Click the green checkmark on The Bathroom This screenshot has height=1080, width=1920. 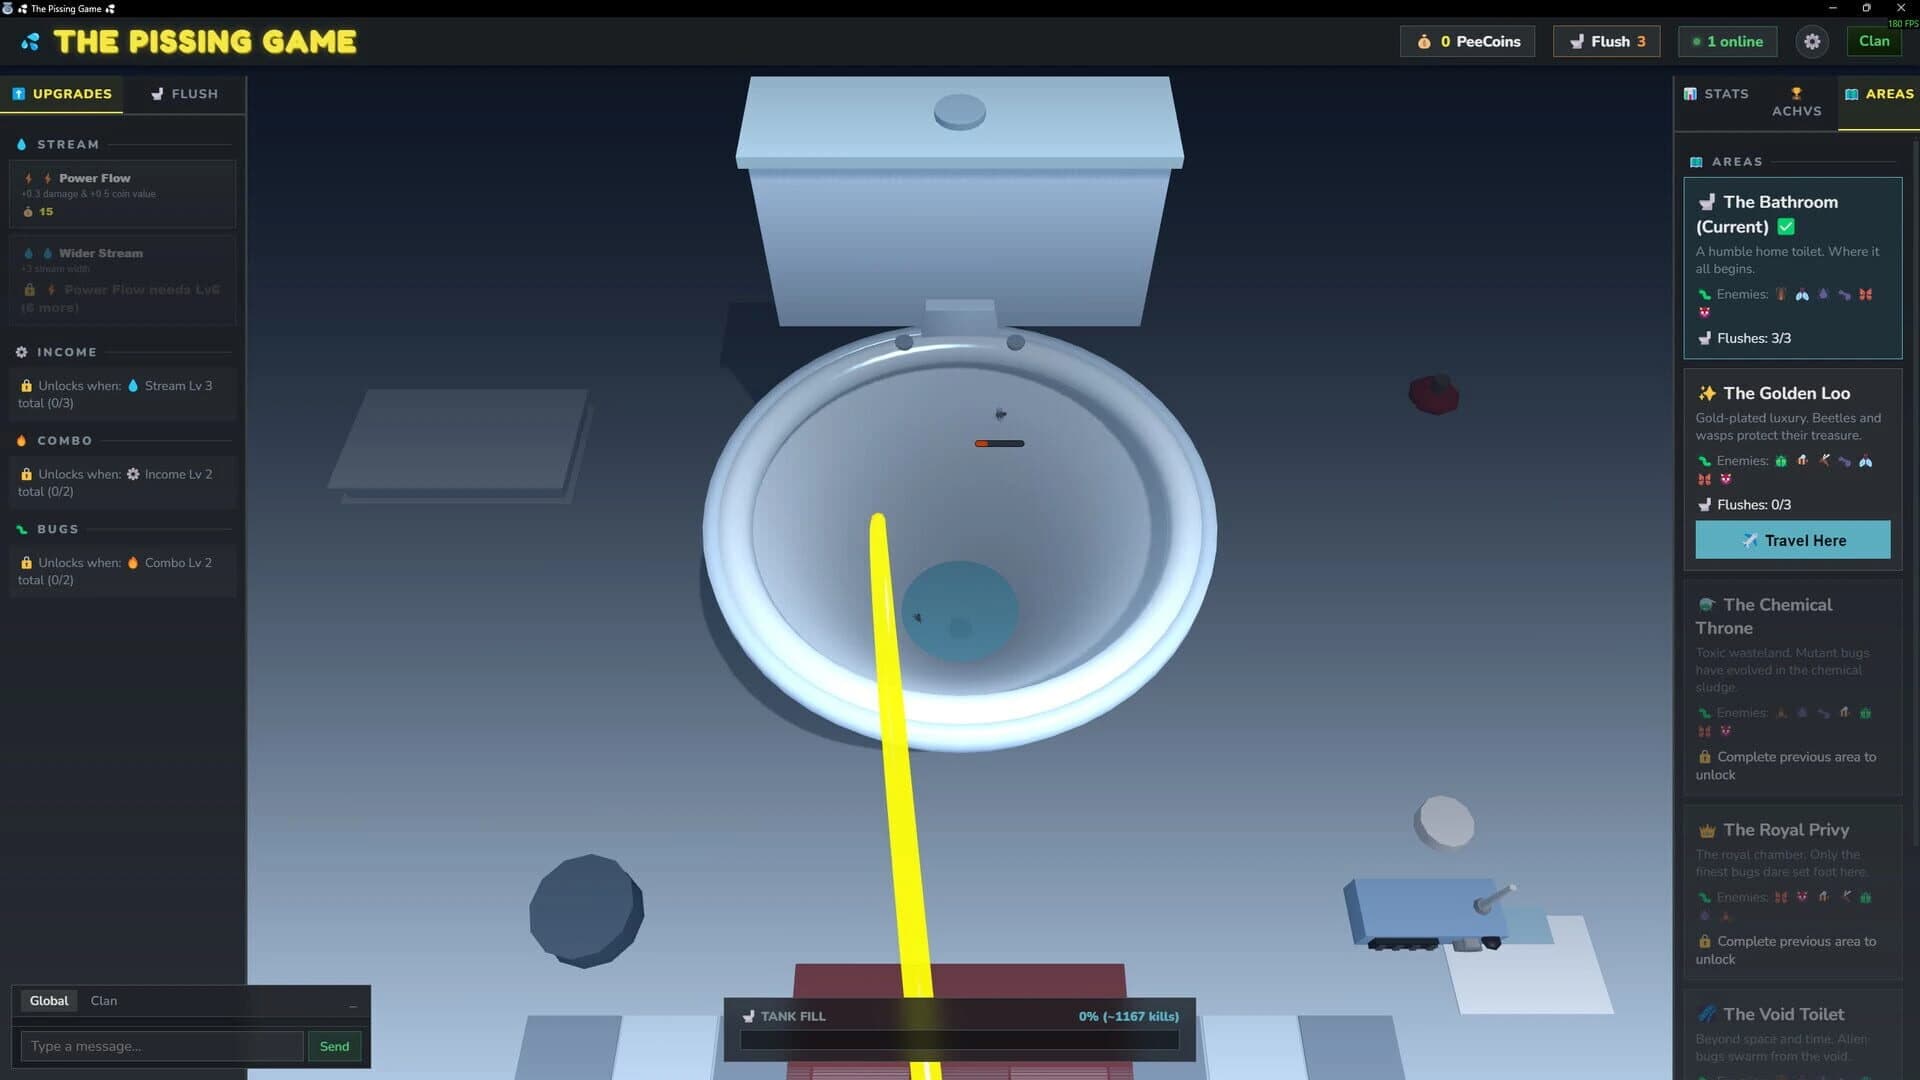pos(1787,227)
